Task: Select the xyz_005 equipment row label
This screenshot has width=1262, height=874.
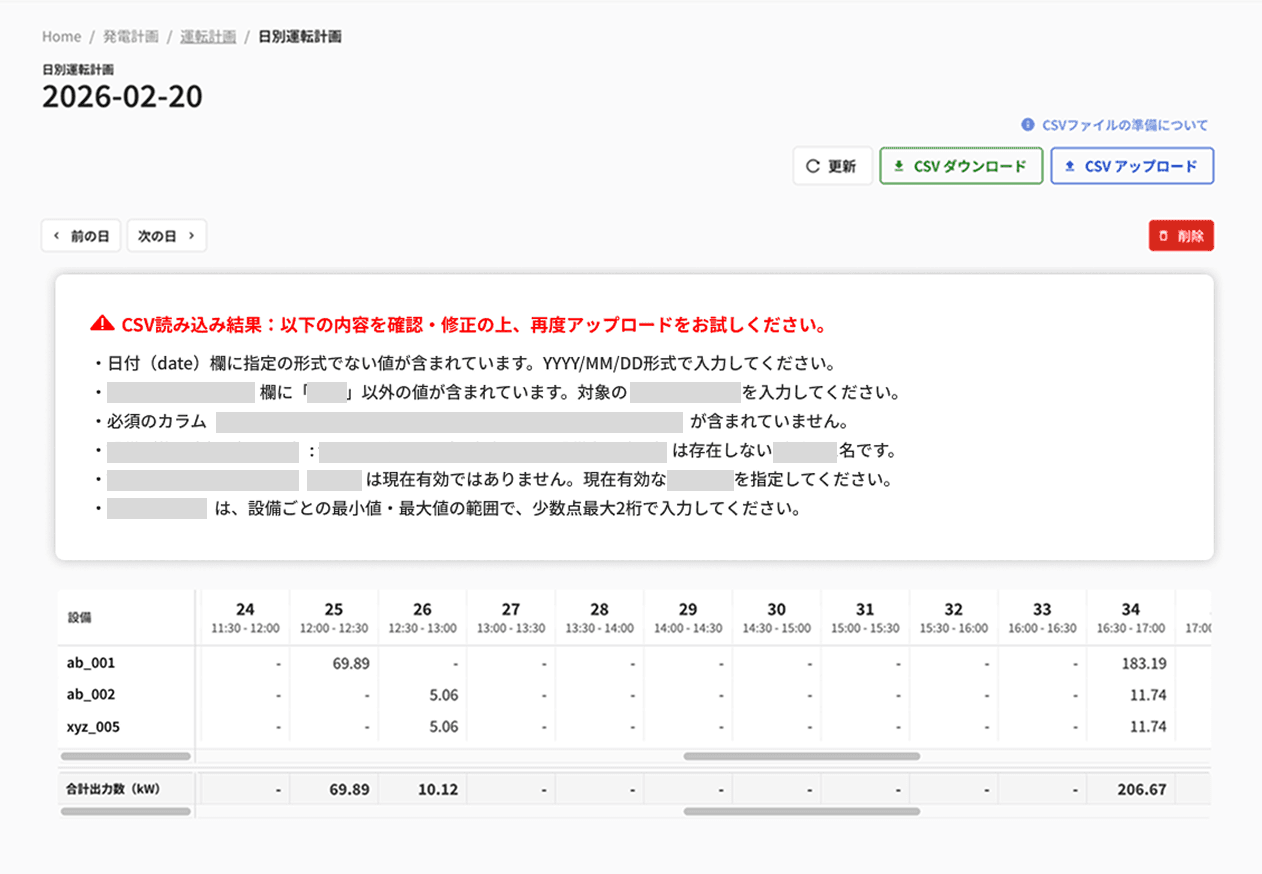Action: (x=93, y=727)
